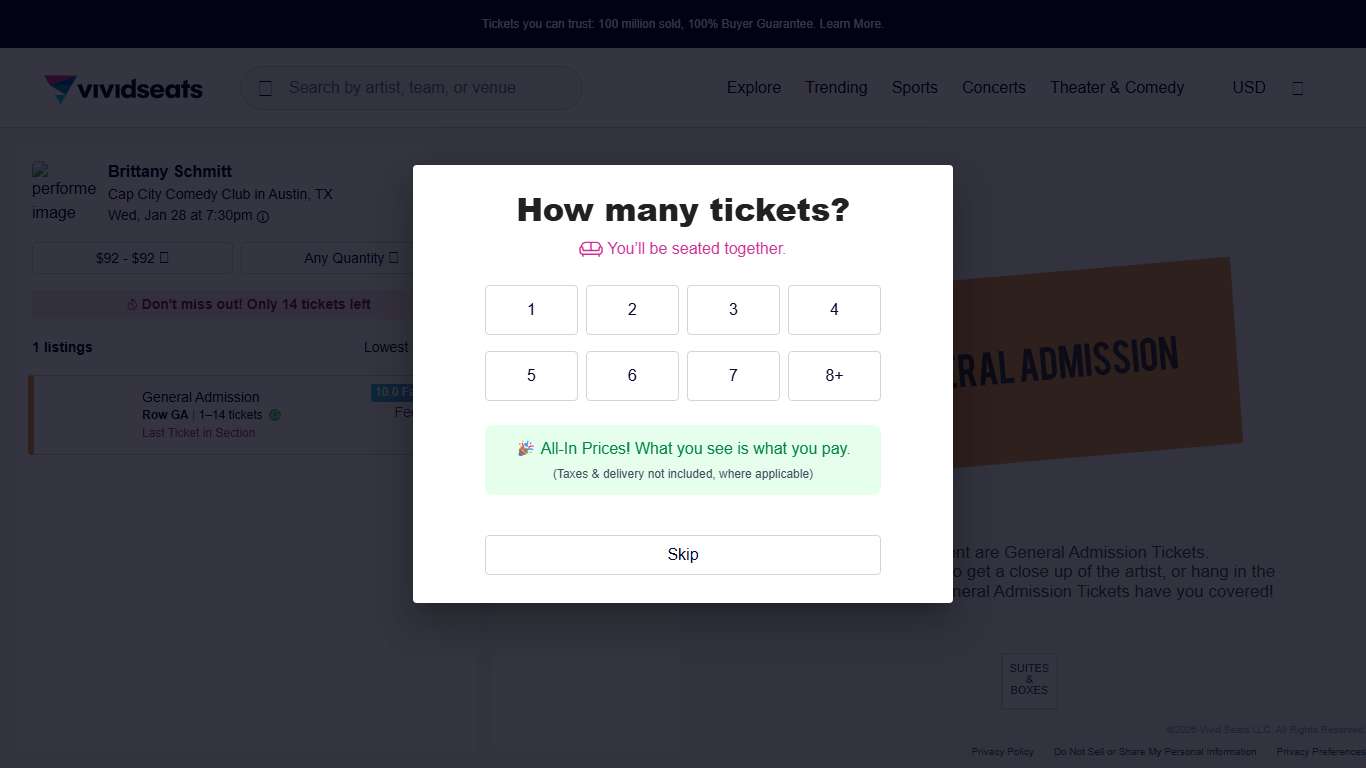
Task: Select 2 tickets
Action: [632, 310]
